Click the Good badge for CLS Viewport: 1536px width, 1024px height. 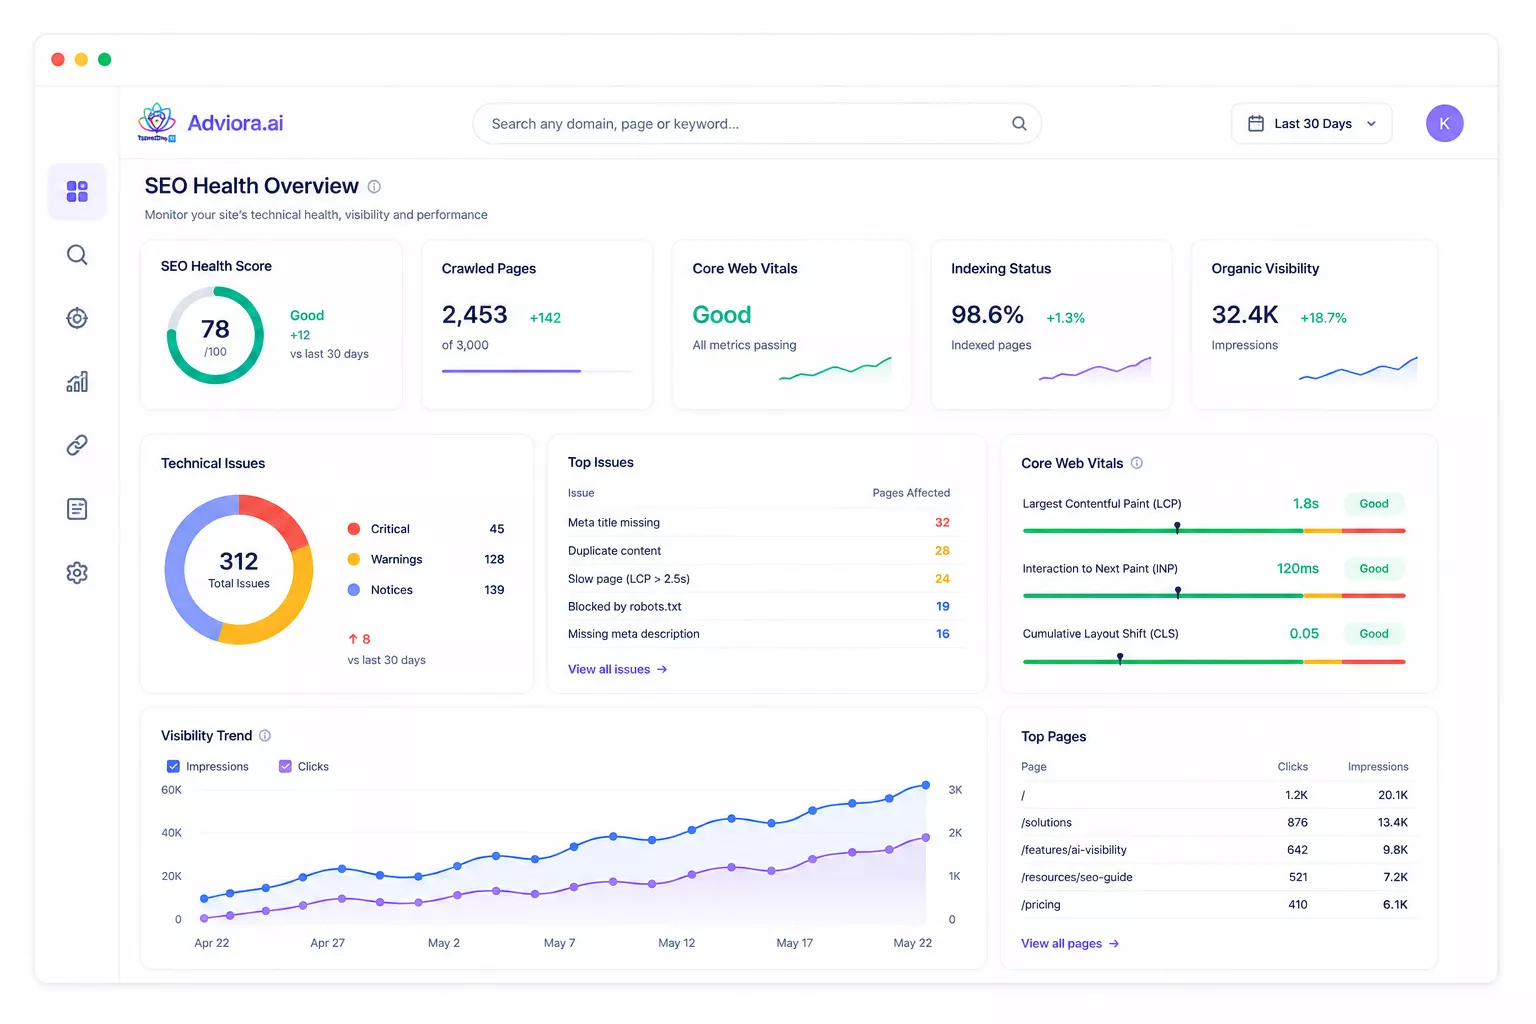pyautogui.click(x=1374, y=634)
